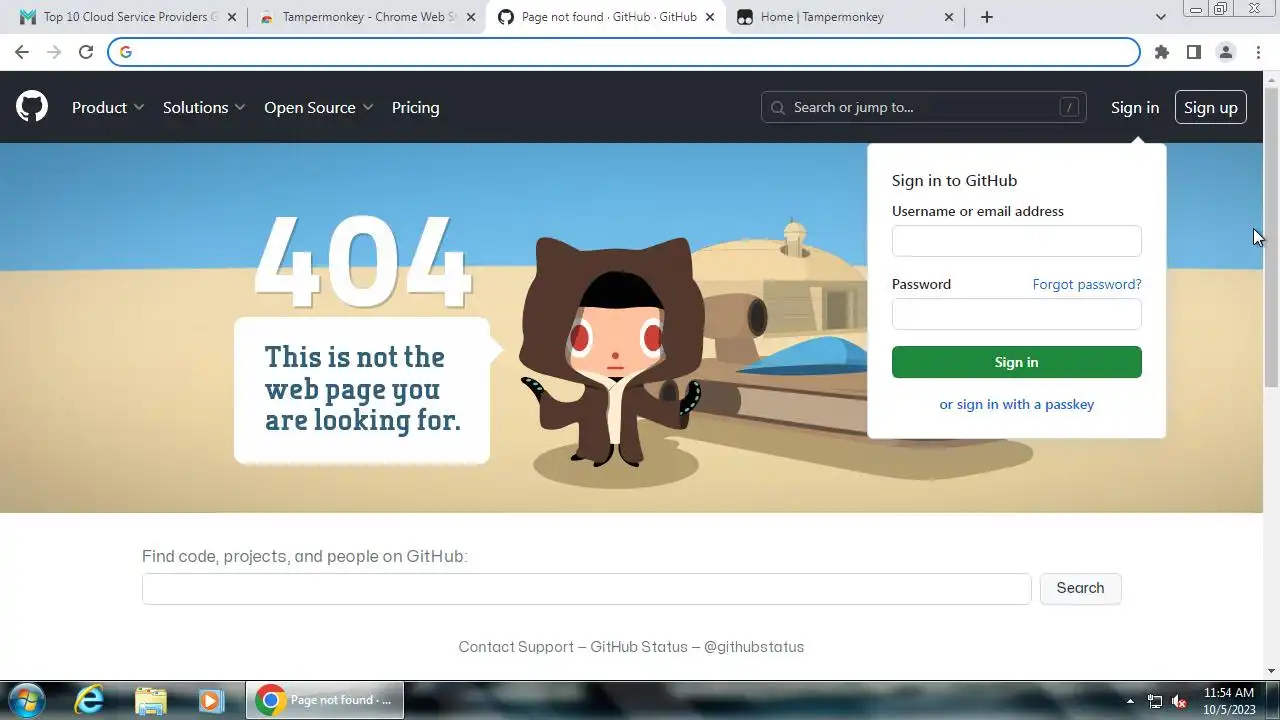Expand the Open Source menu

319,107
